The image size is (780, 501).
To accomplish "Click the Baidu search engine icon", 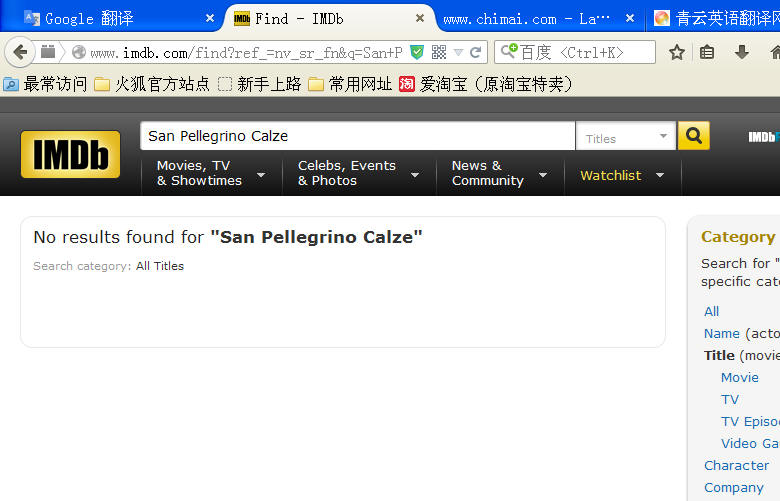I will pos(509,51).
